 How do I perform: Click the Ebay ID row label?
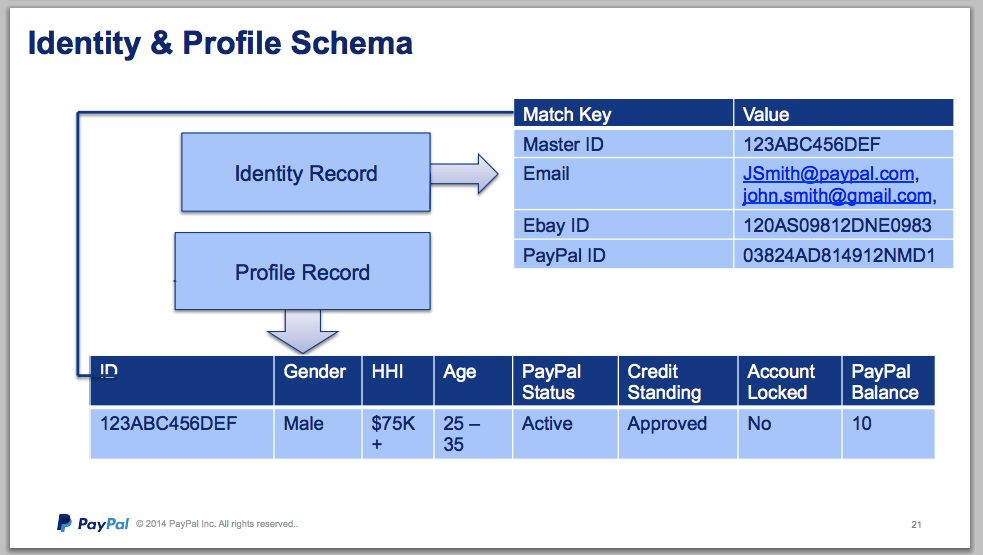point(556,225)
